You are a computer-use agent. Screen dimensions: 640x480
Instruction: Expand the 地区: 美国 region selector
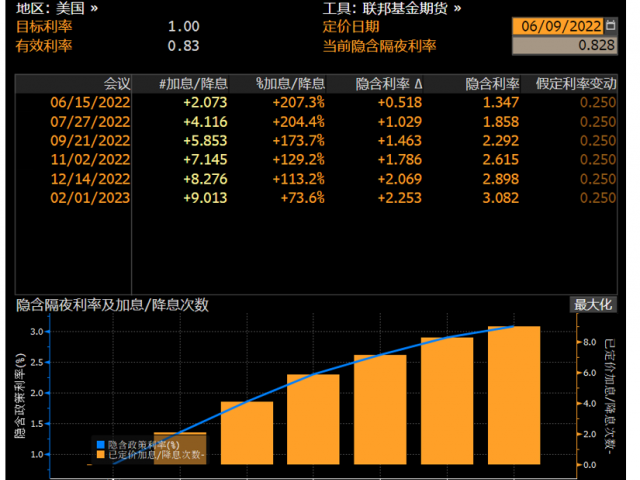tap(57, 8)
